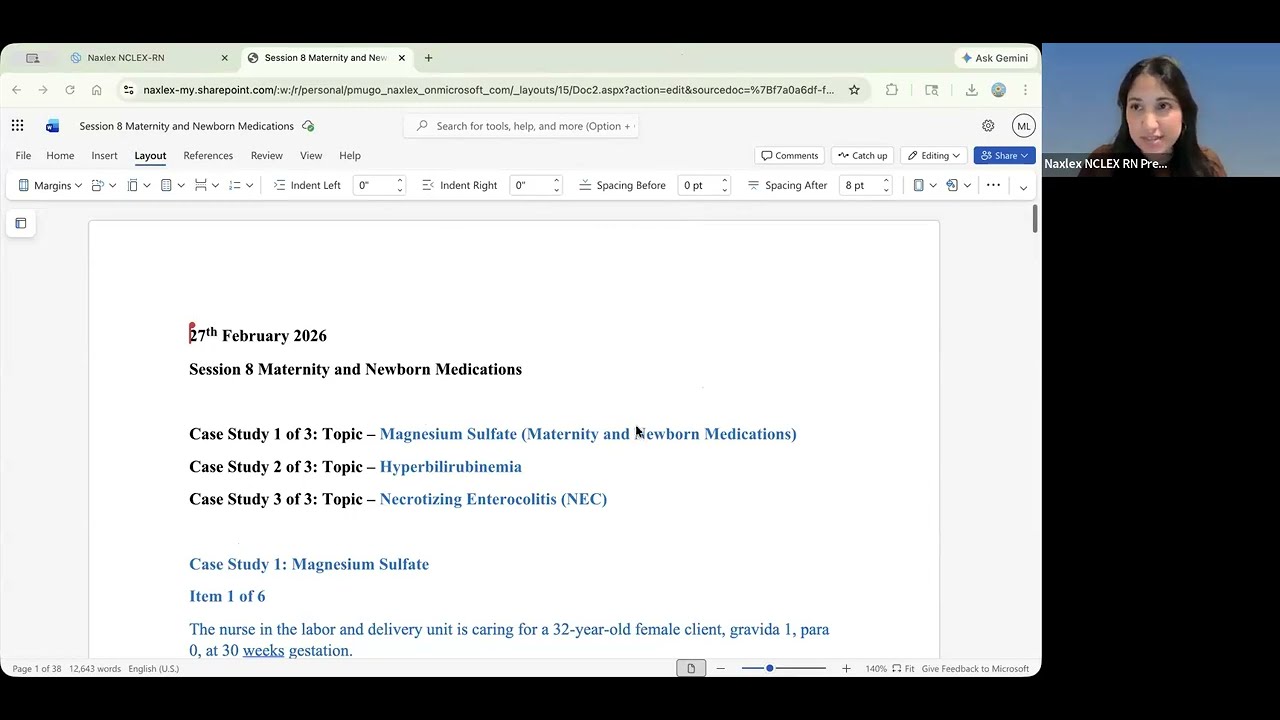This screenshot has height=720, width=1280.
Task: Click the page Size icon in ribbon
Action: 132,185
